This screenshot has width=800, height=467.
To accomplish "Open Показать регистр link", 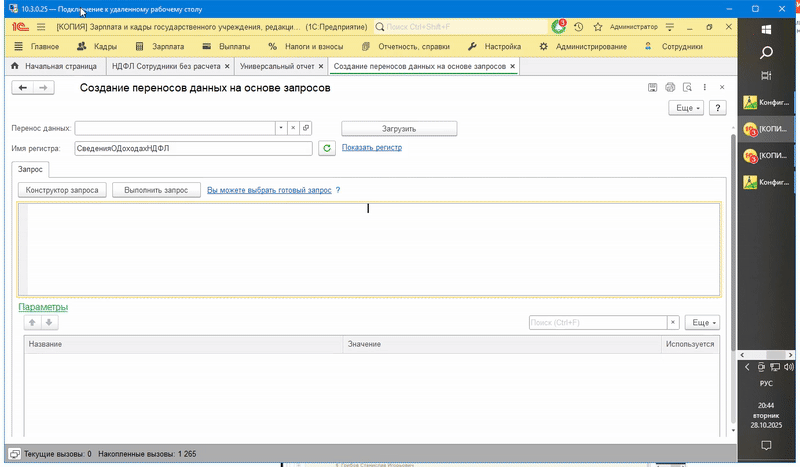I will pos(372,148).
